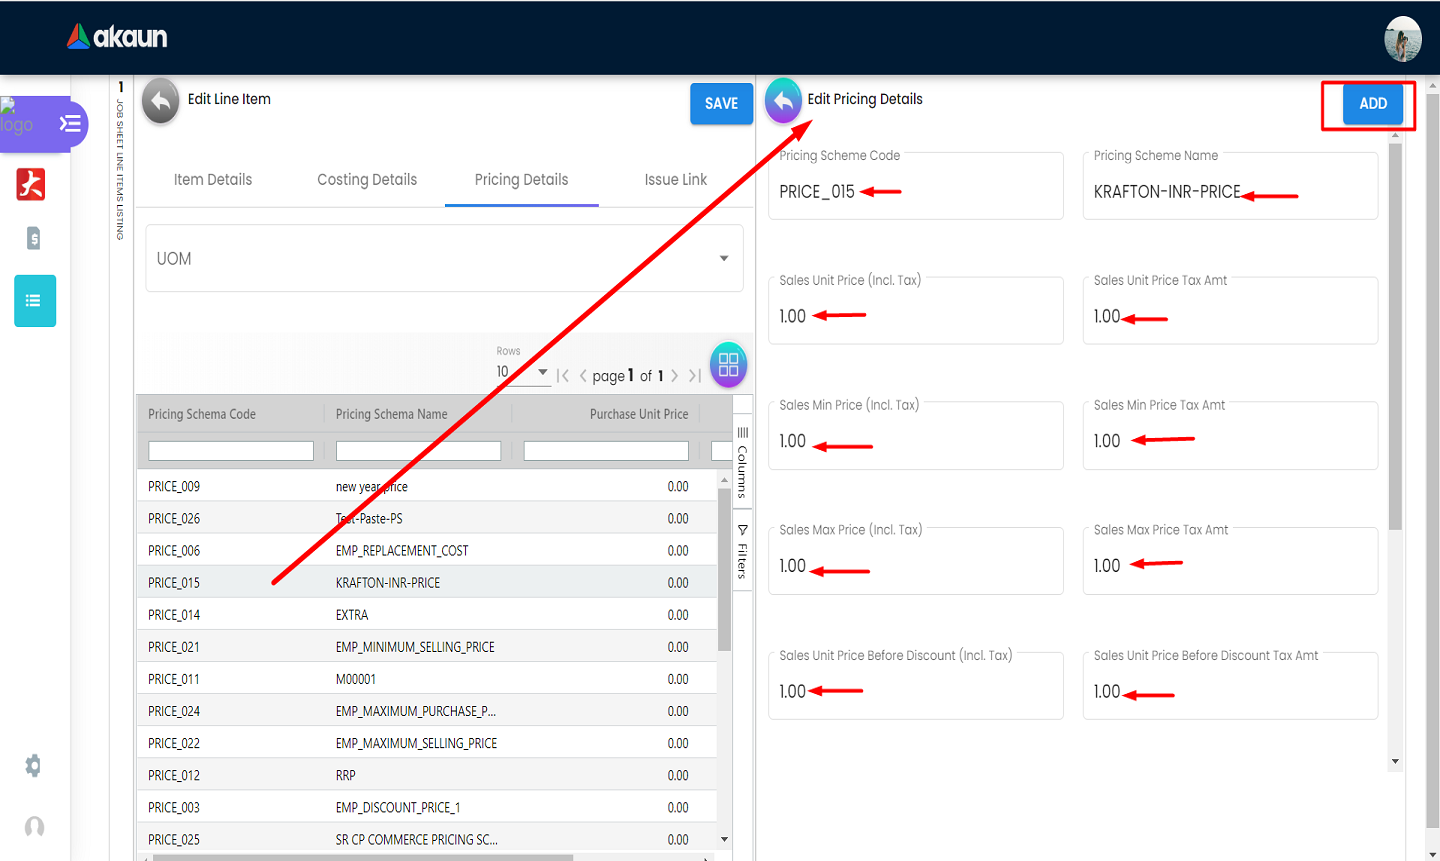1440x861 pixels.
Task: Click the profile silhouette icon at the sidebar bottom
Action: coord(34,827)
